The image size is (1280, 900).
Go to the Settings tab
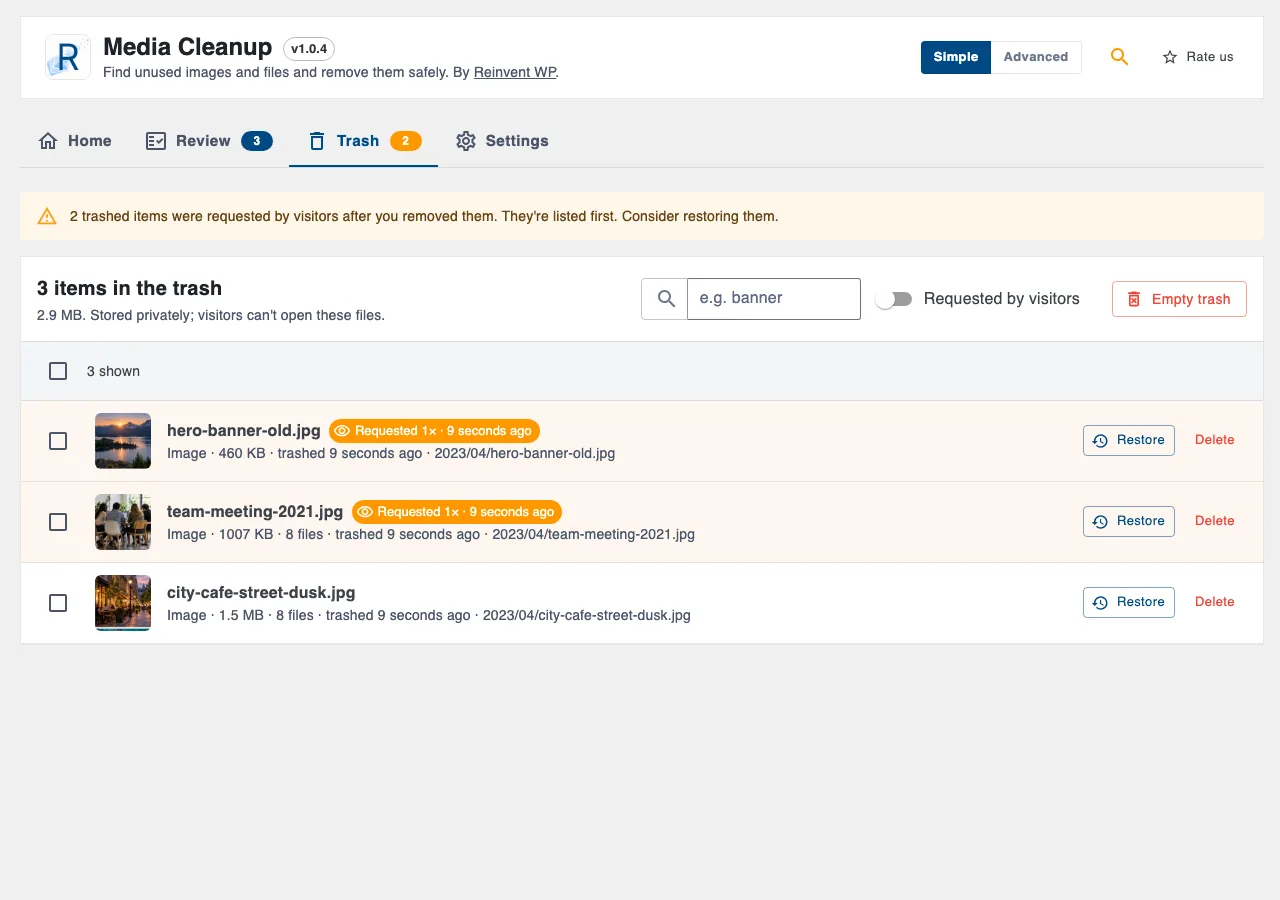(x=502, y=141)
